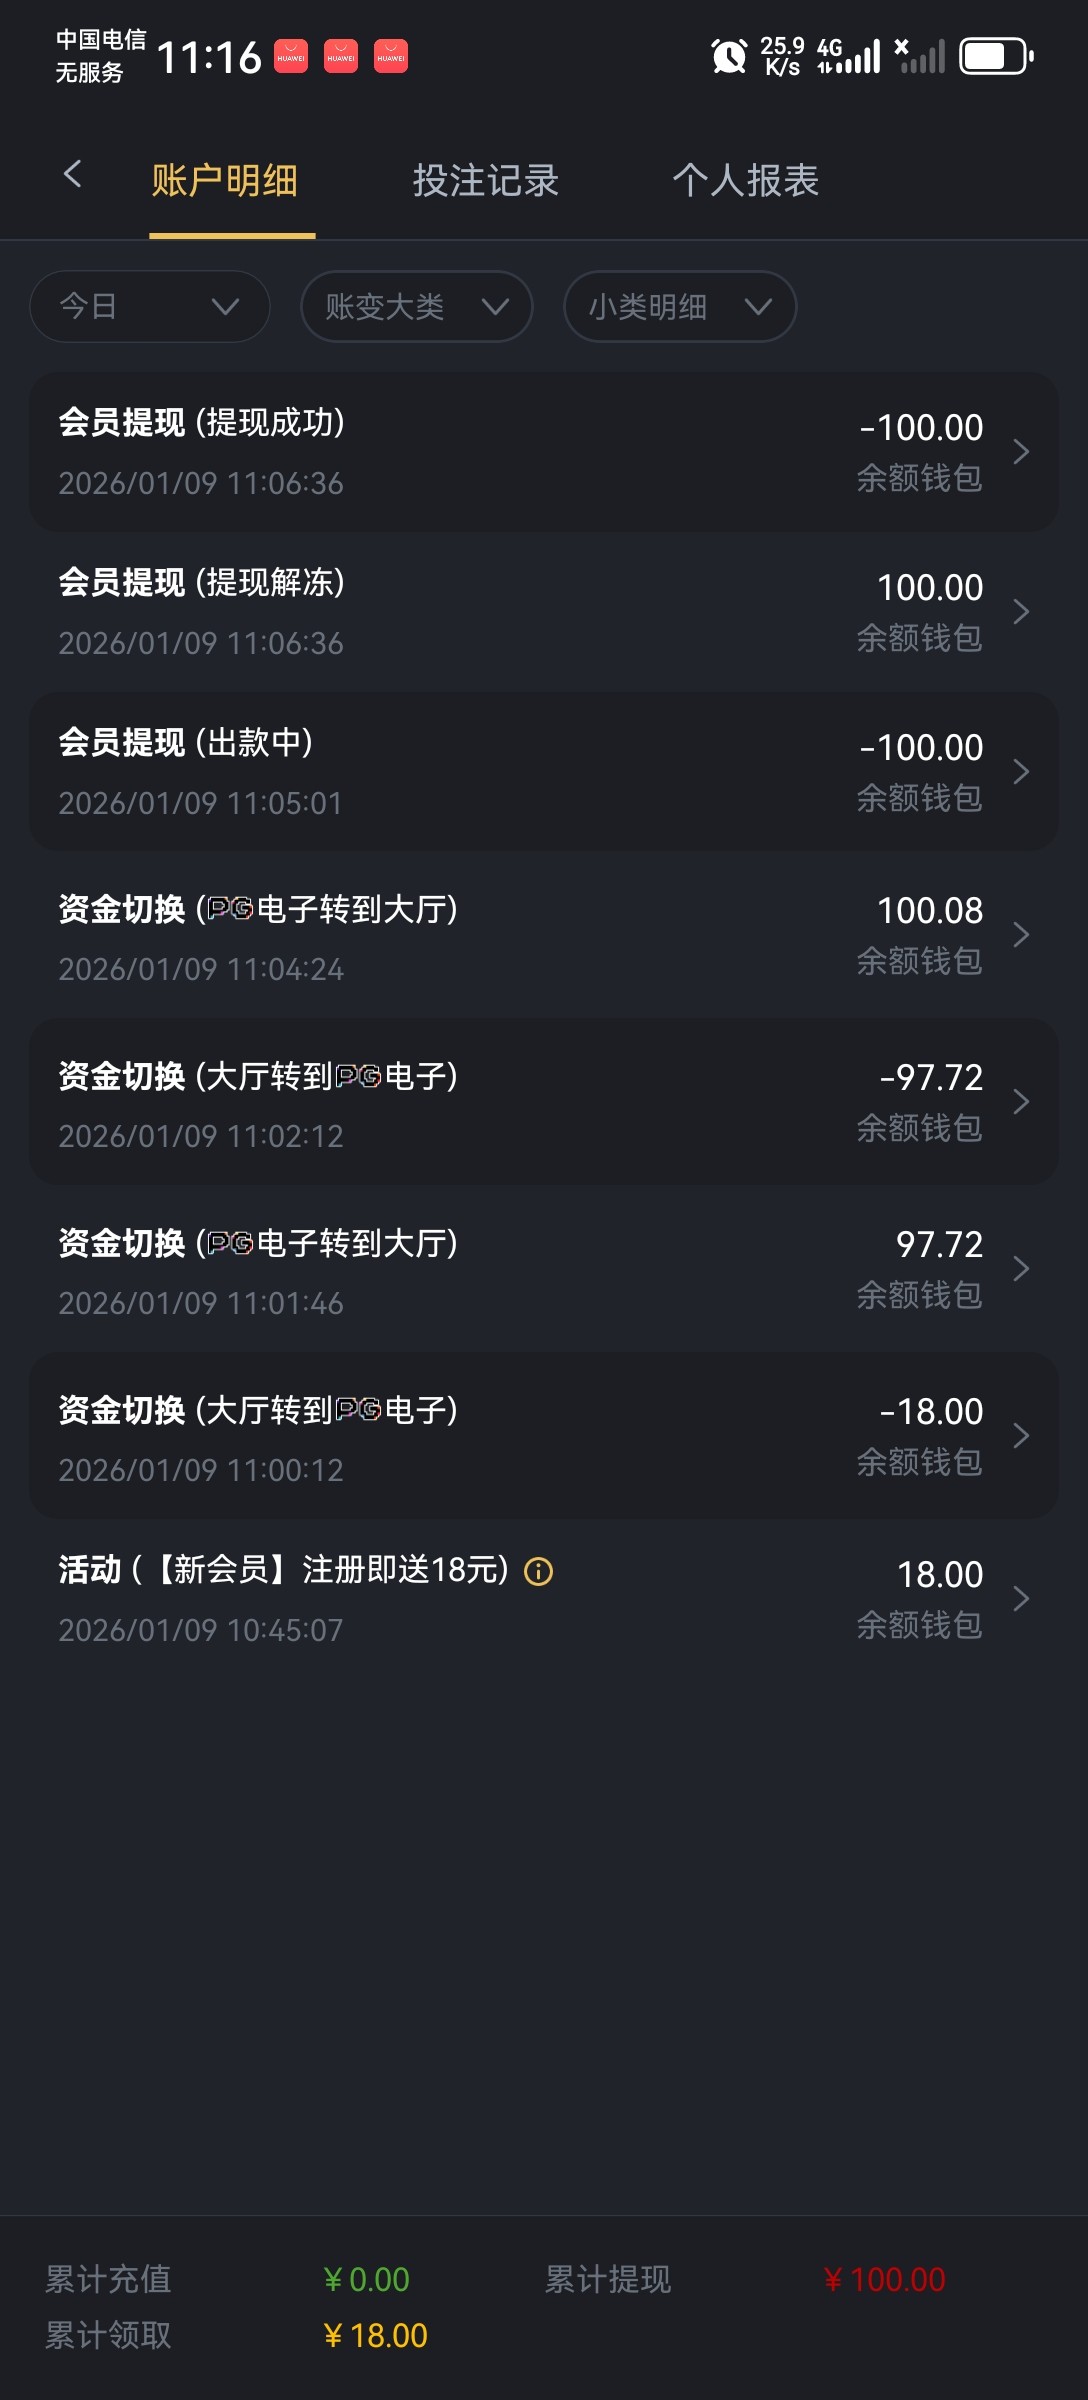Tap the first Huawei notification icon

(291, 56)
